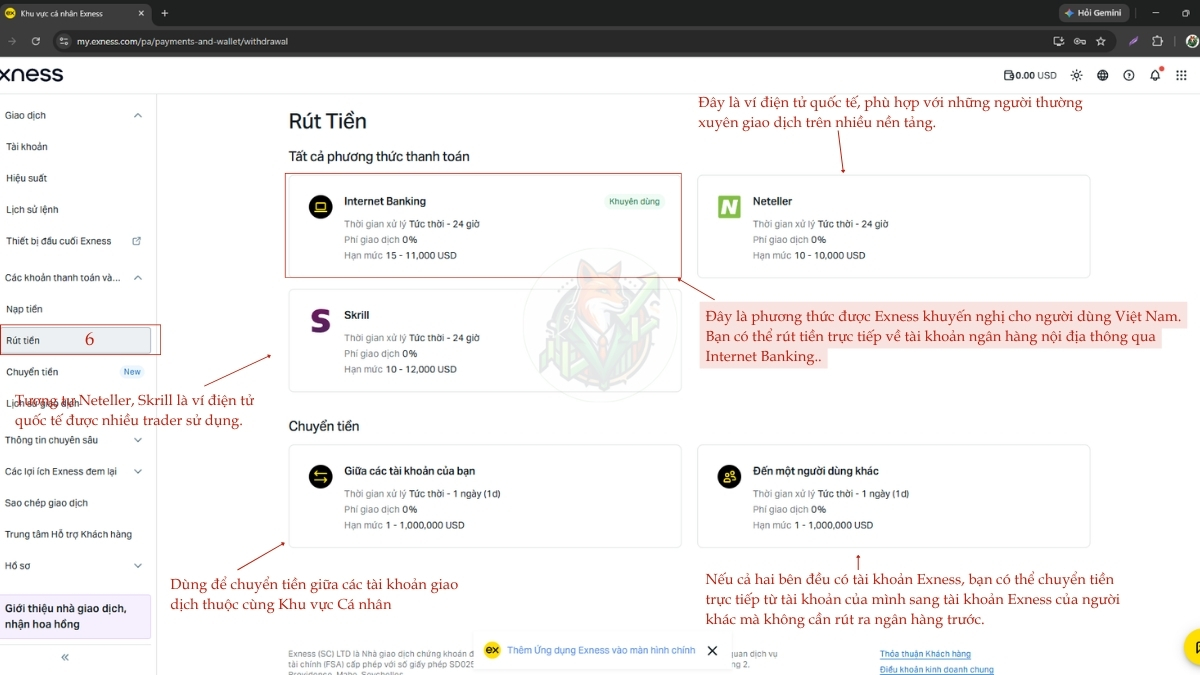Open Lịch sử lệnh in the sidebar
Image resolution: width=1200 pixels, height=675 pixels.
[x=32, y=210]
